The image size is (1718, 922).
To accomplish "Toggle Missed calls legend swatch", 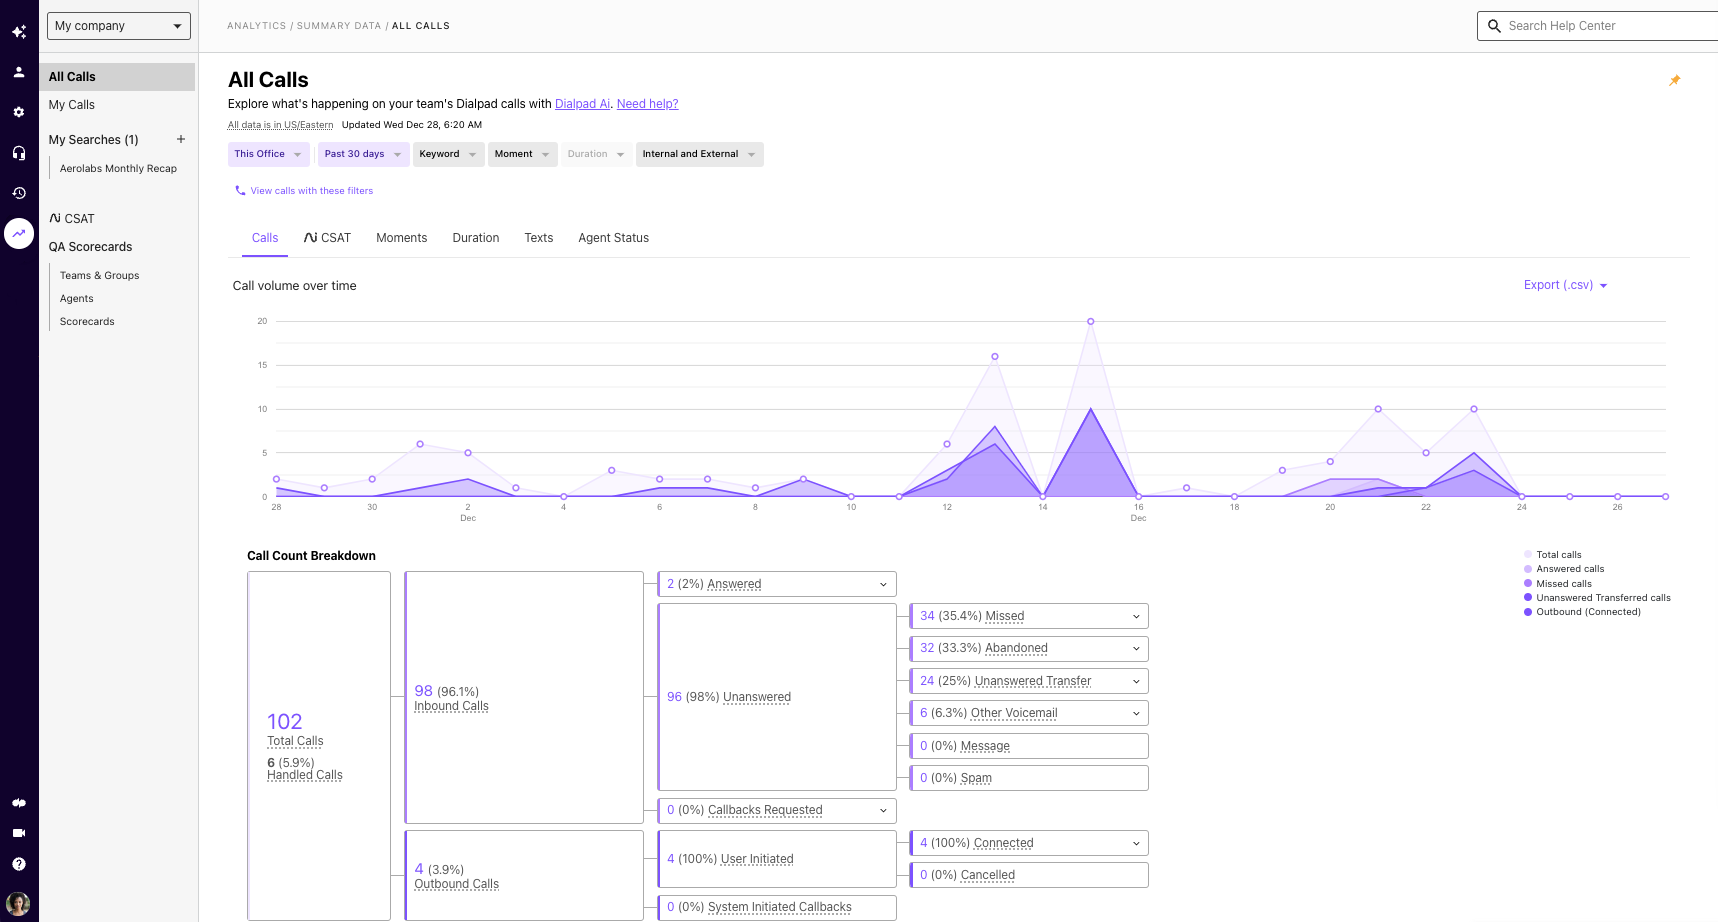I will point(1528,584).
